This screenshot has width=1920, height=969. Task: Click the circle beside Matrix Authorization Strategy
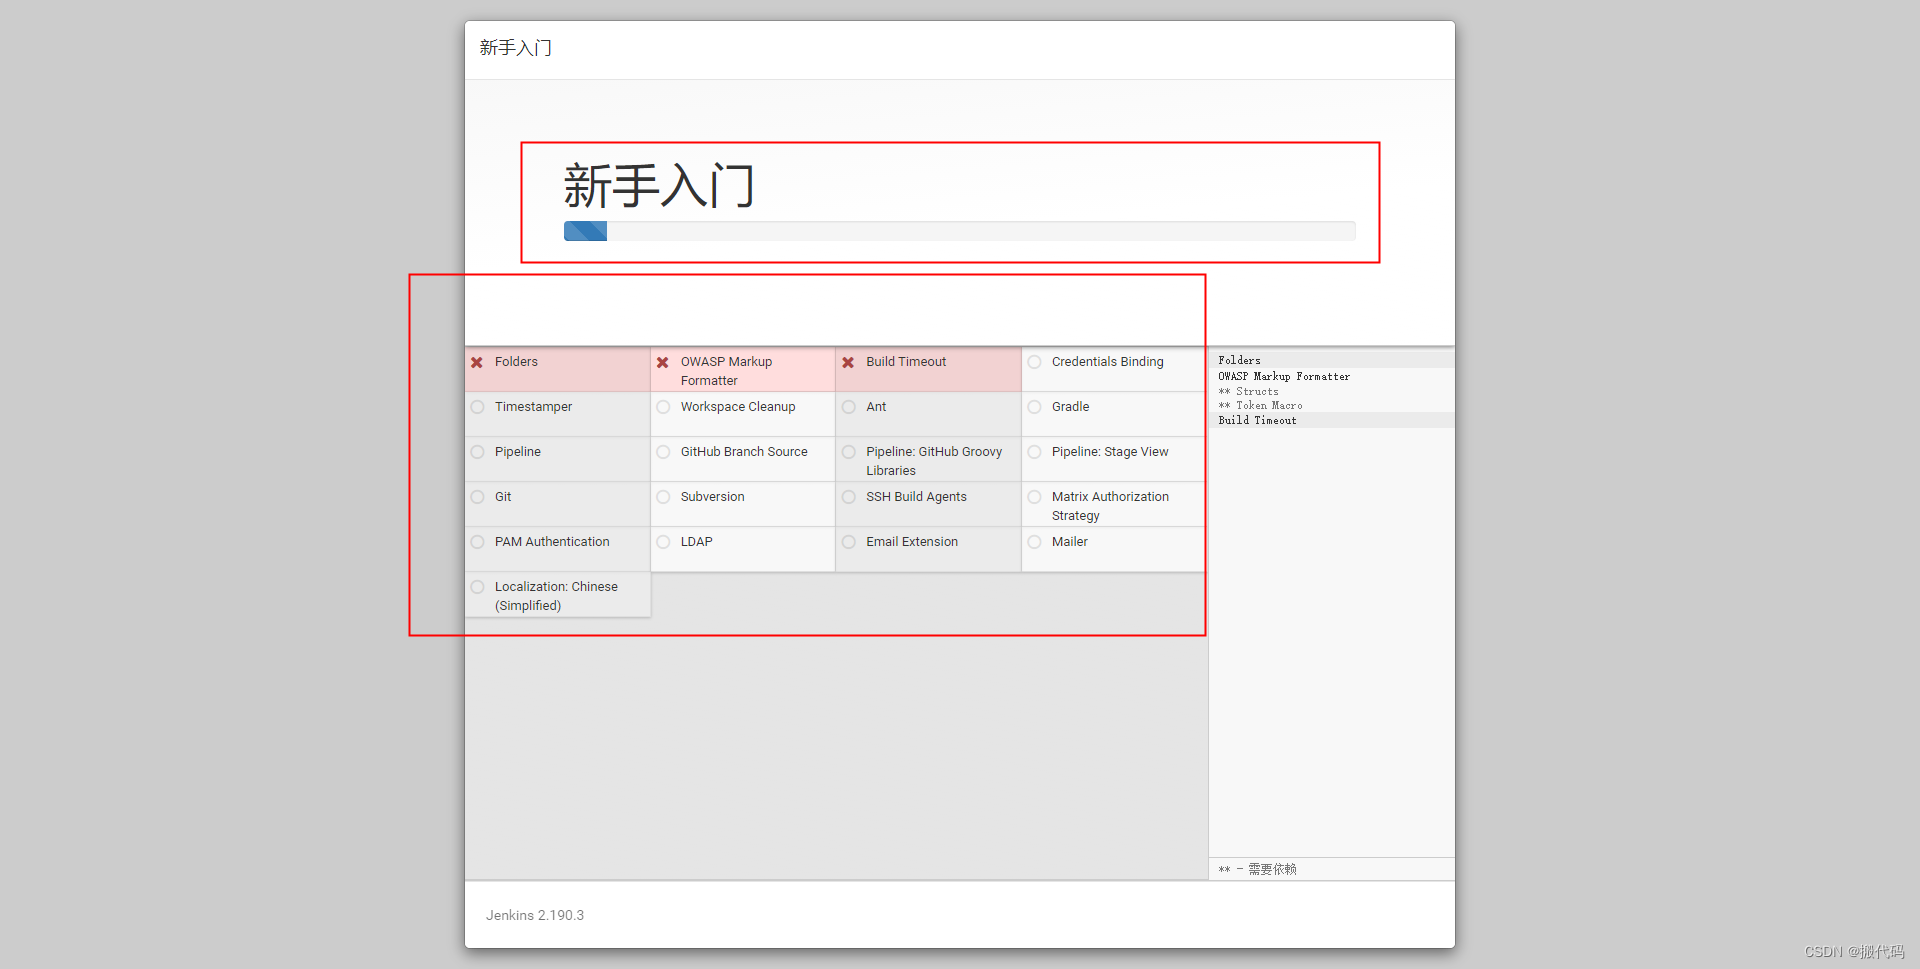[x=1034, y=497]
